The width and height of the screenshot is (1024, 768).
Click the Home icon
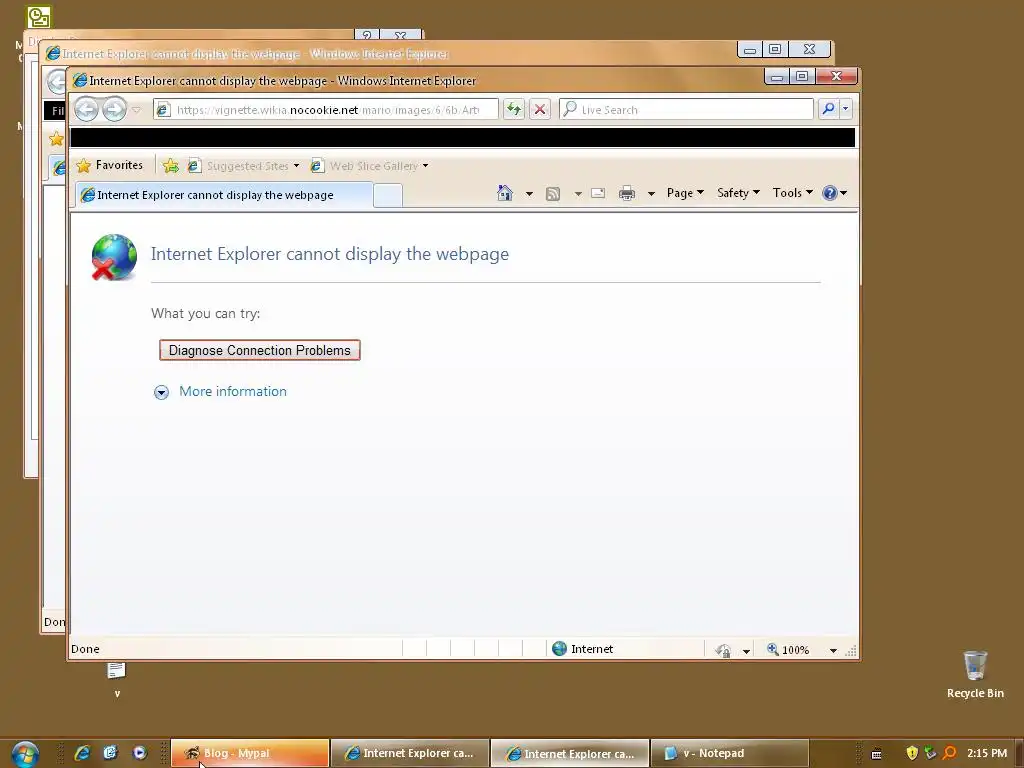coord(504,193)
